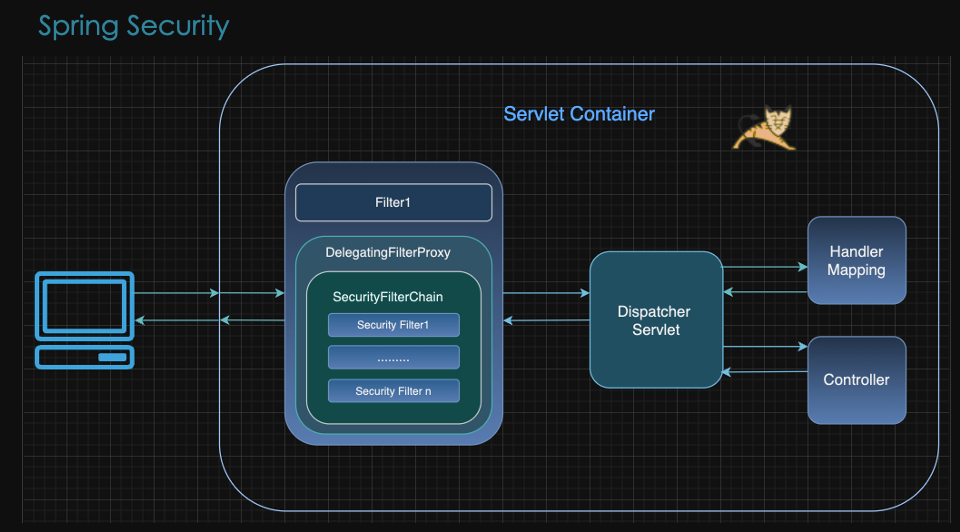Click arrow pointing into Controller box
Screen dimensions: 960x532
pyautogui.click(x=765, y=347)
